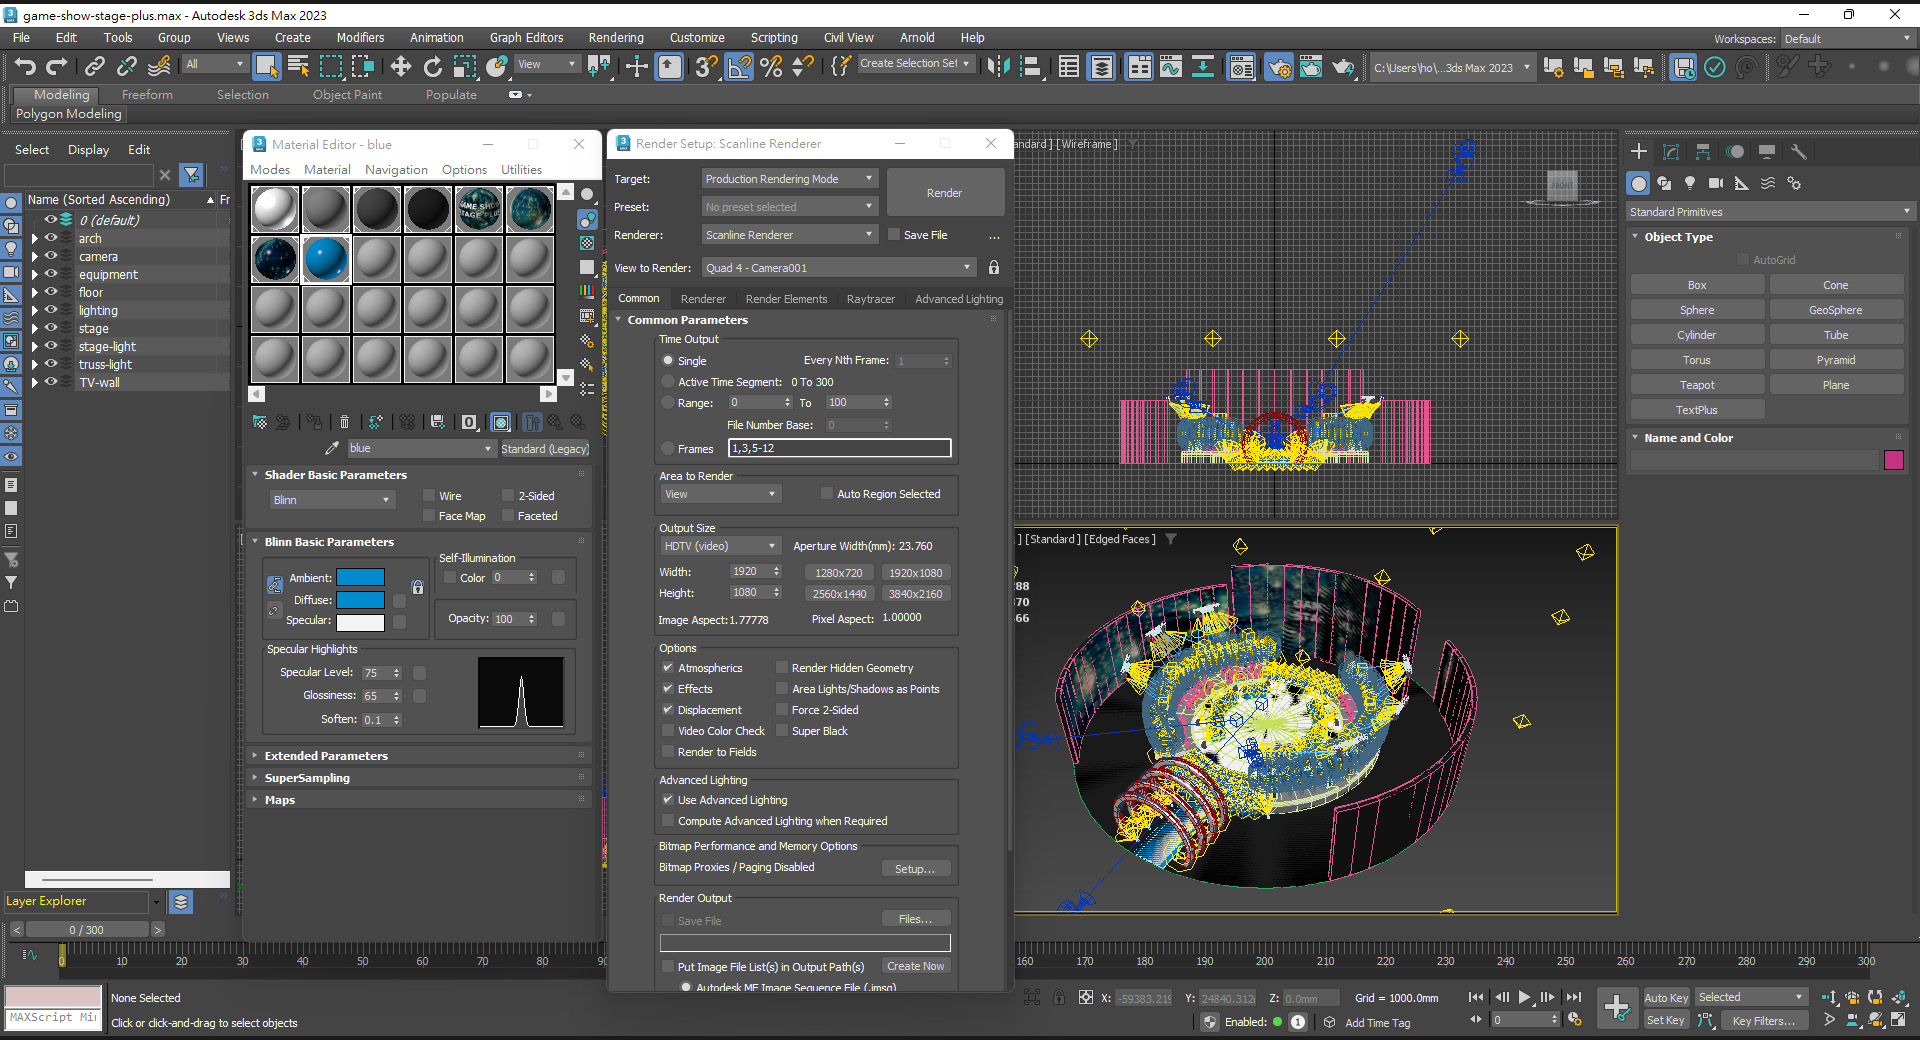Select the Frames radio button
Image resolution: width=1920 pixels, height=1040 pixels.
click(x=668, y=449)
